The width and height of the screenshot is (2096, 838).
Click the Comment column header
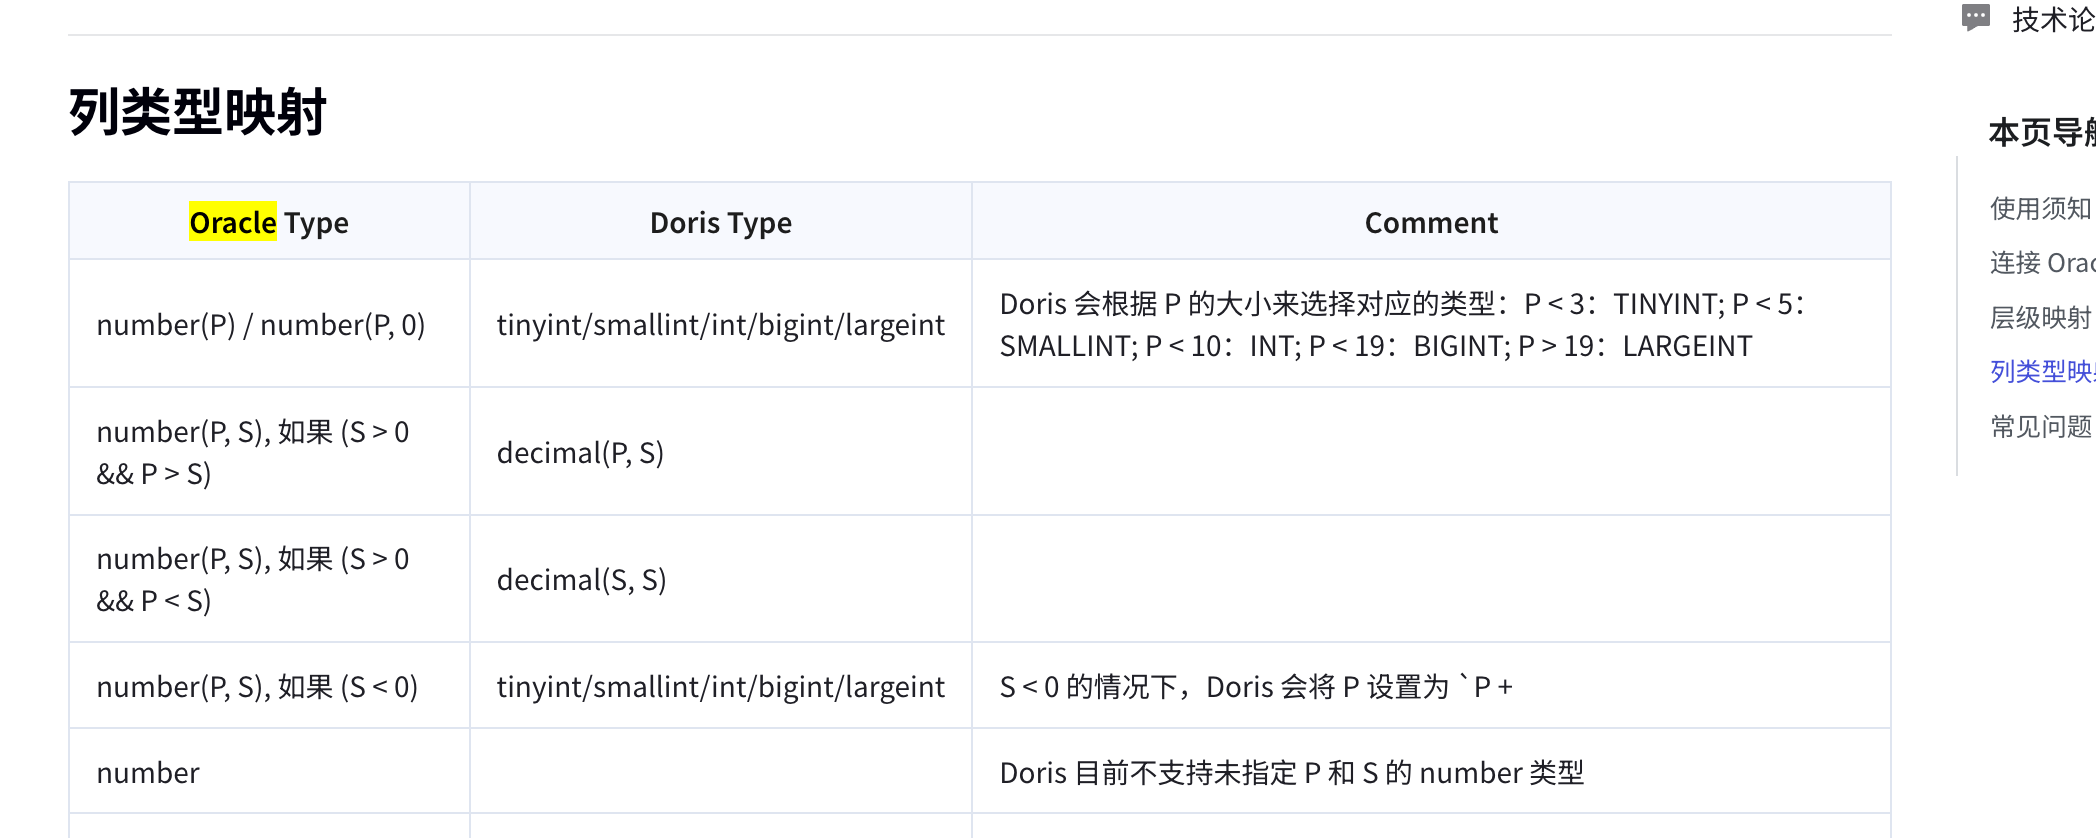(1431, 222)
